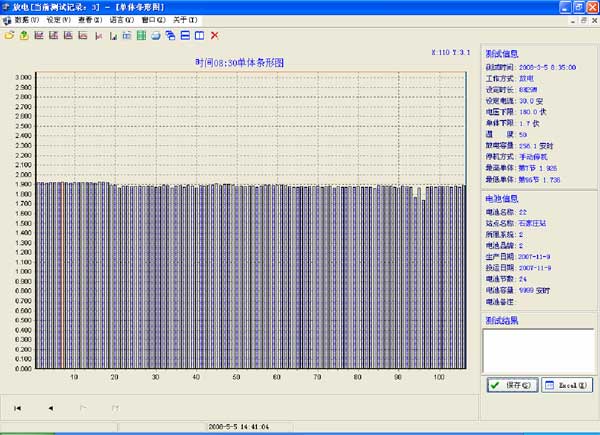Click the greyed-out next step arrow
Viewport: 600px width, 435px height.
(x=83, y=408)
